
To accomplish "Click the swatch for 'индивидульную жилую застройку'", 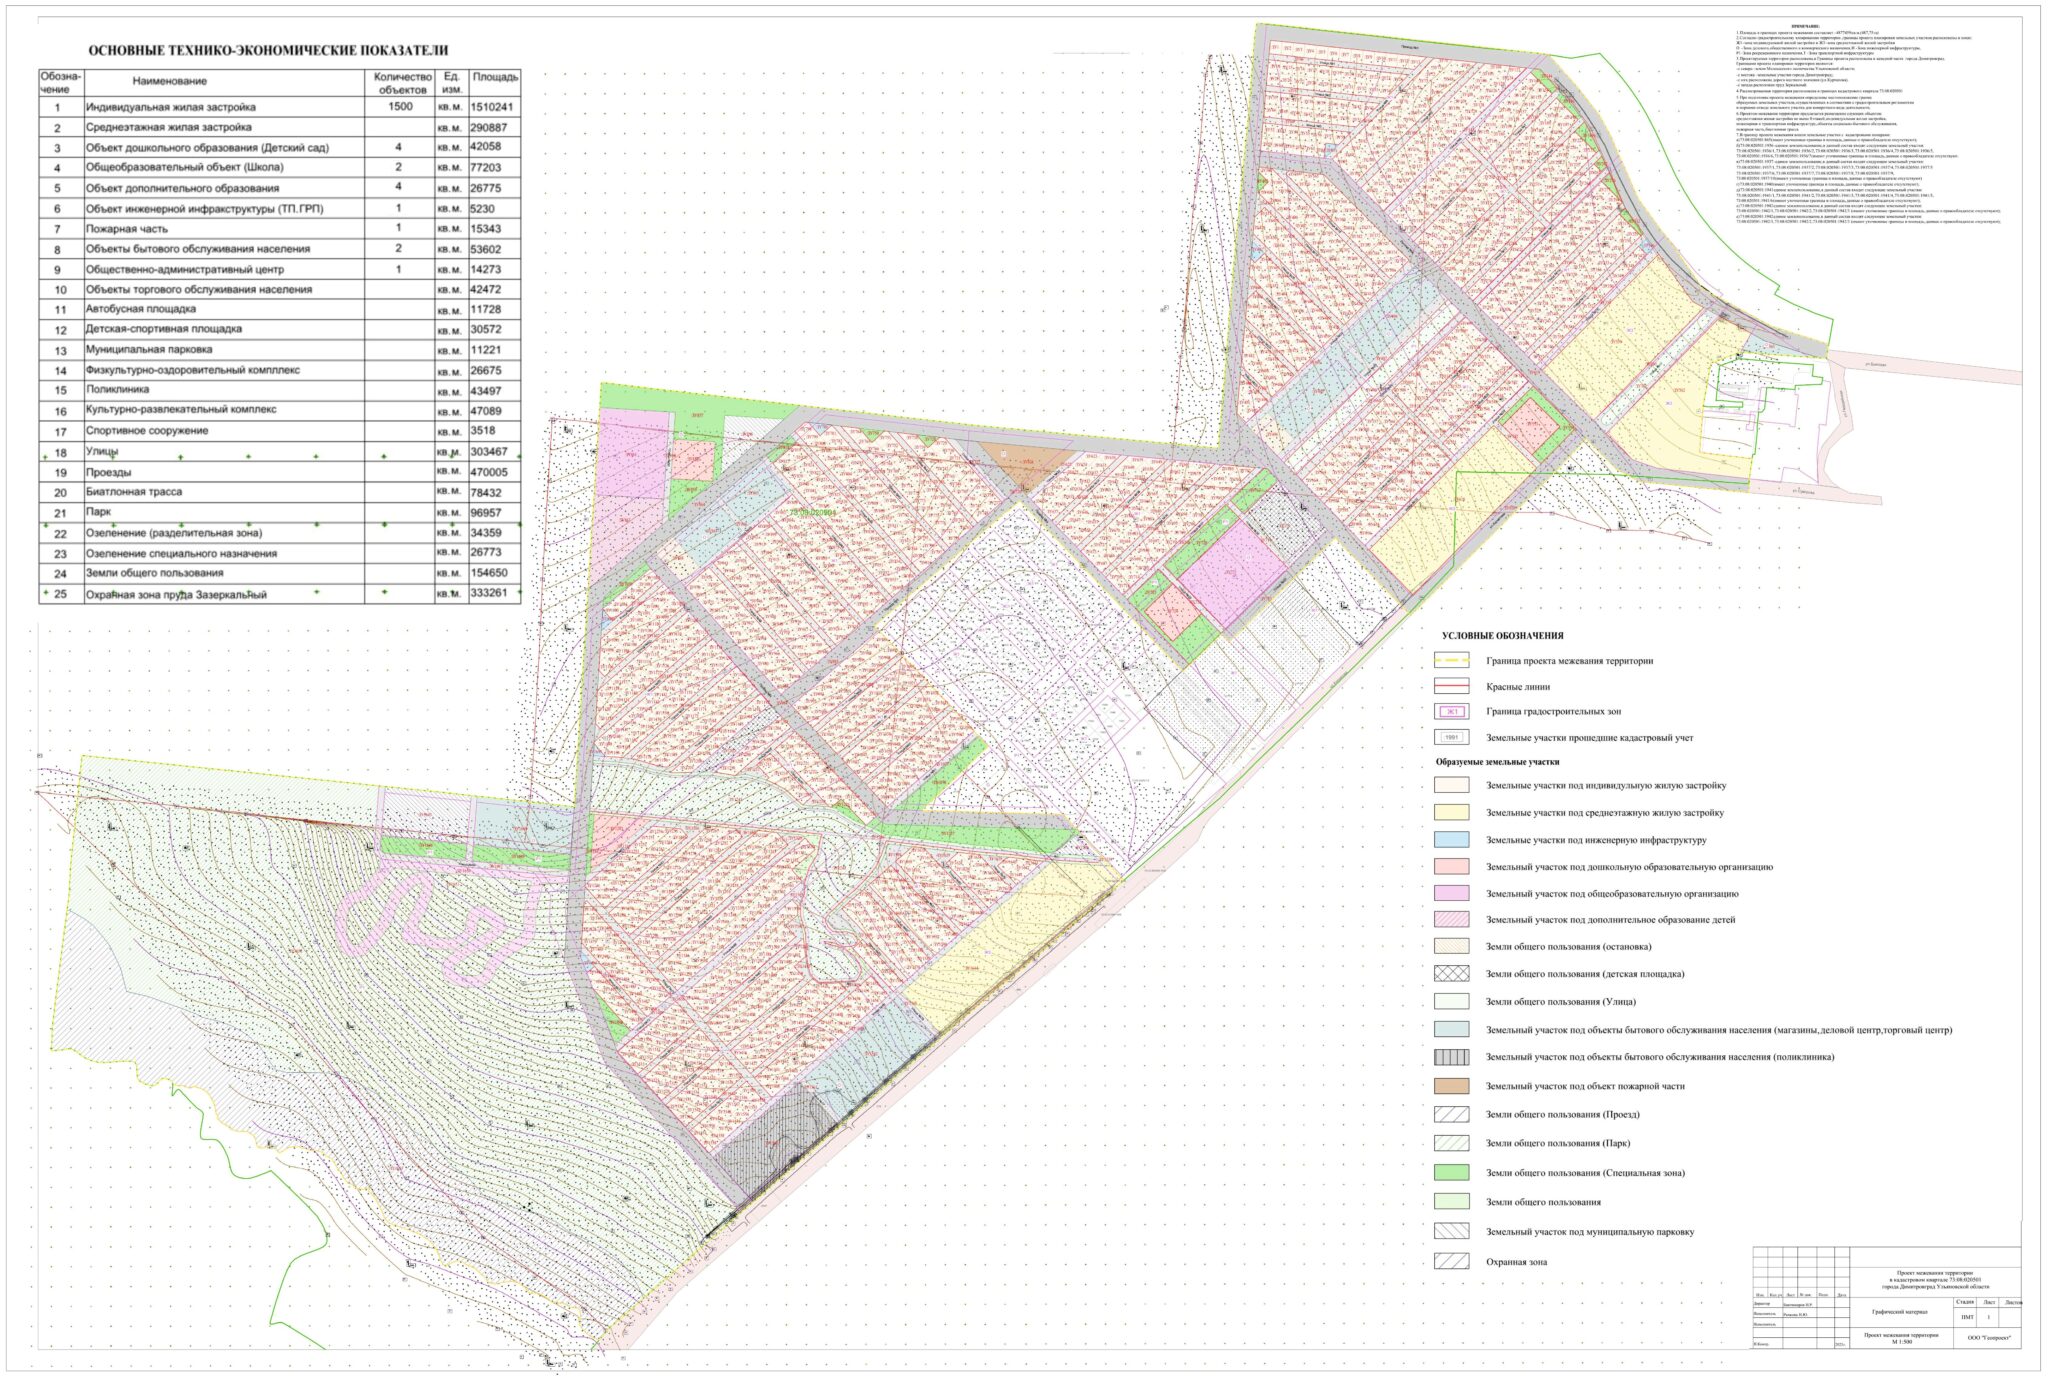I will pos(1451,786).
